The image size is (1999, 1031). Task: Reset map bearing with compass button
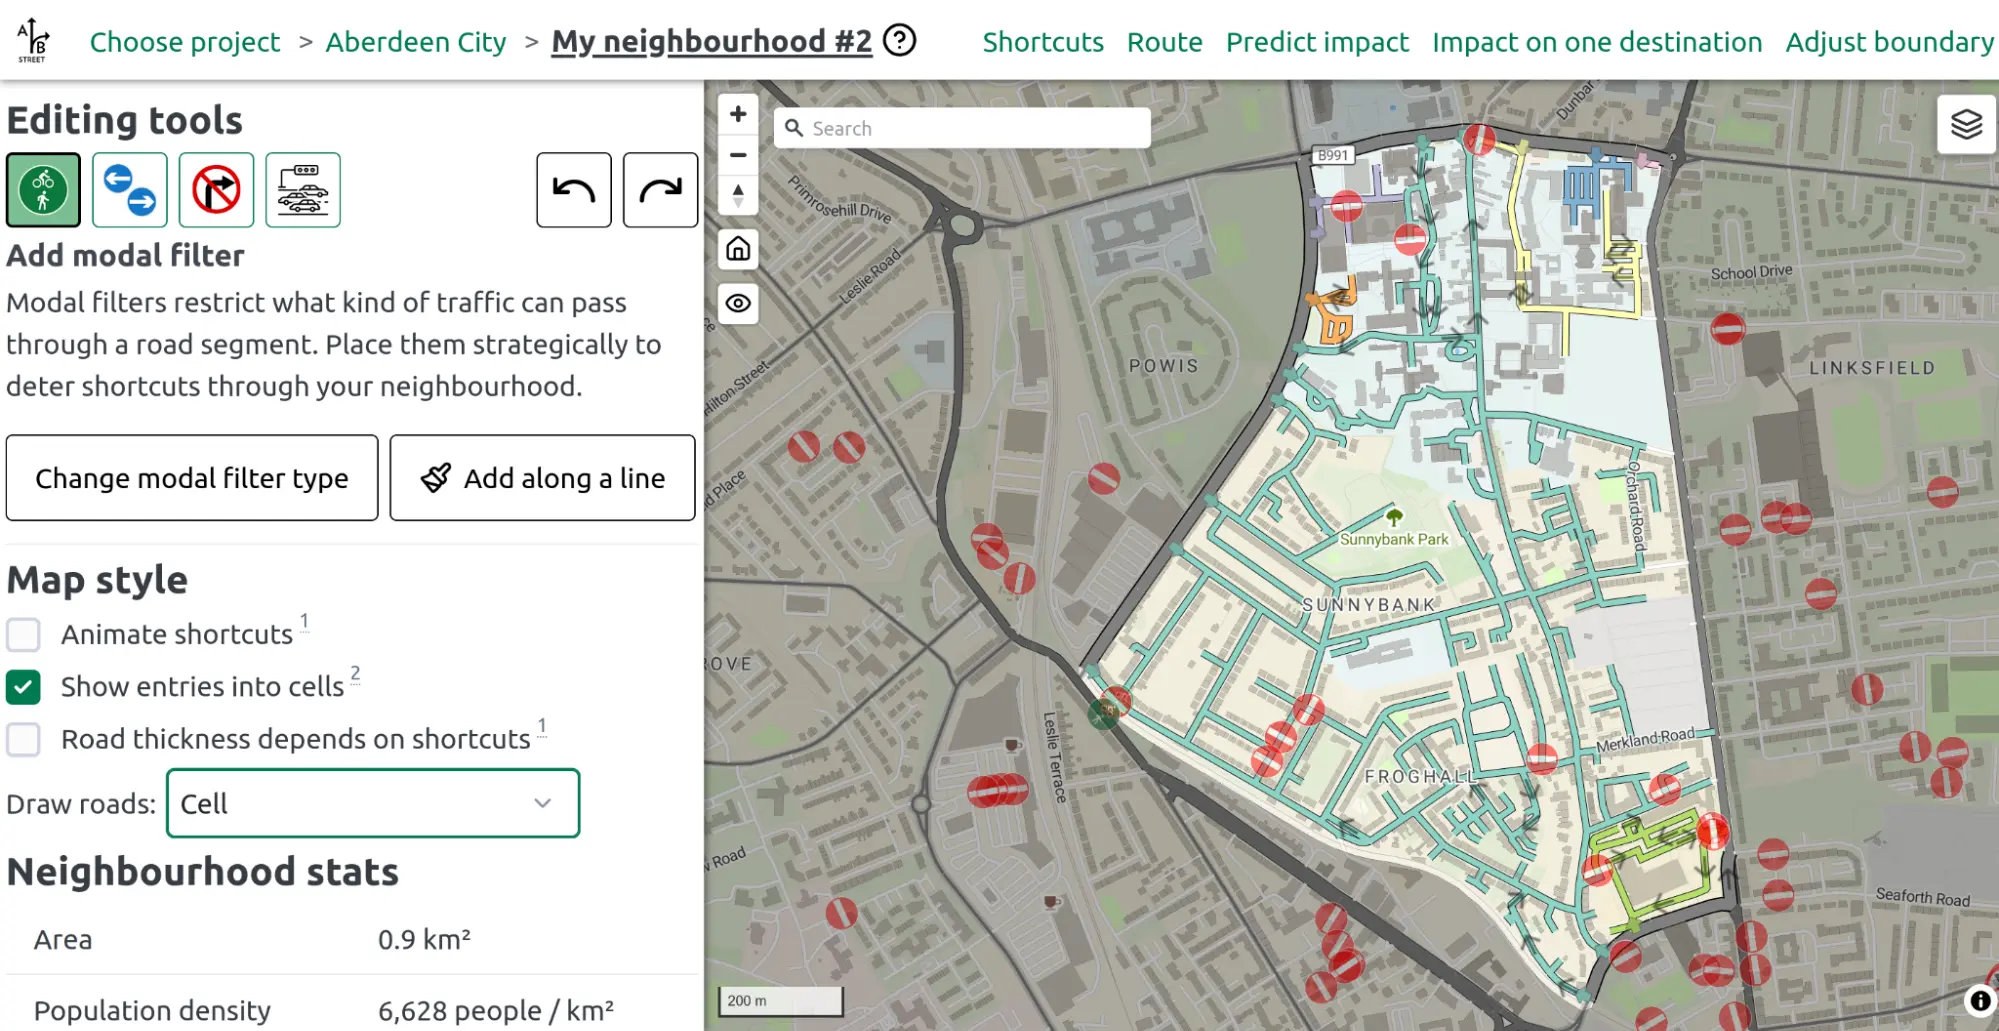pyautogui.click(x=738, y=195)
